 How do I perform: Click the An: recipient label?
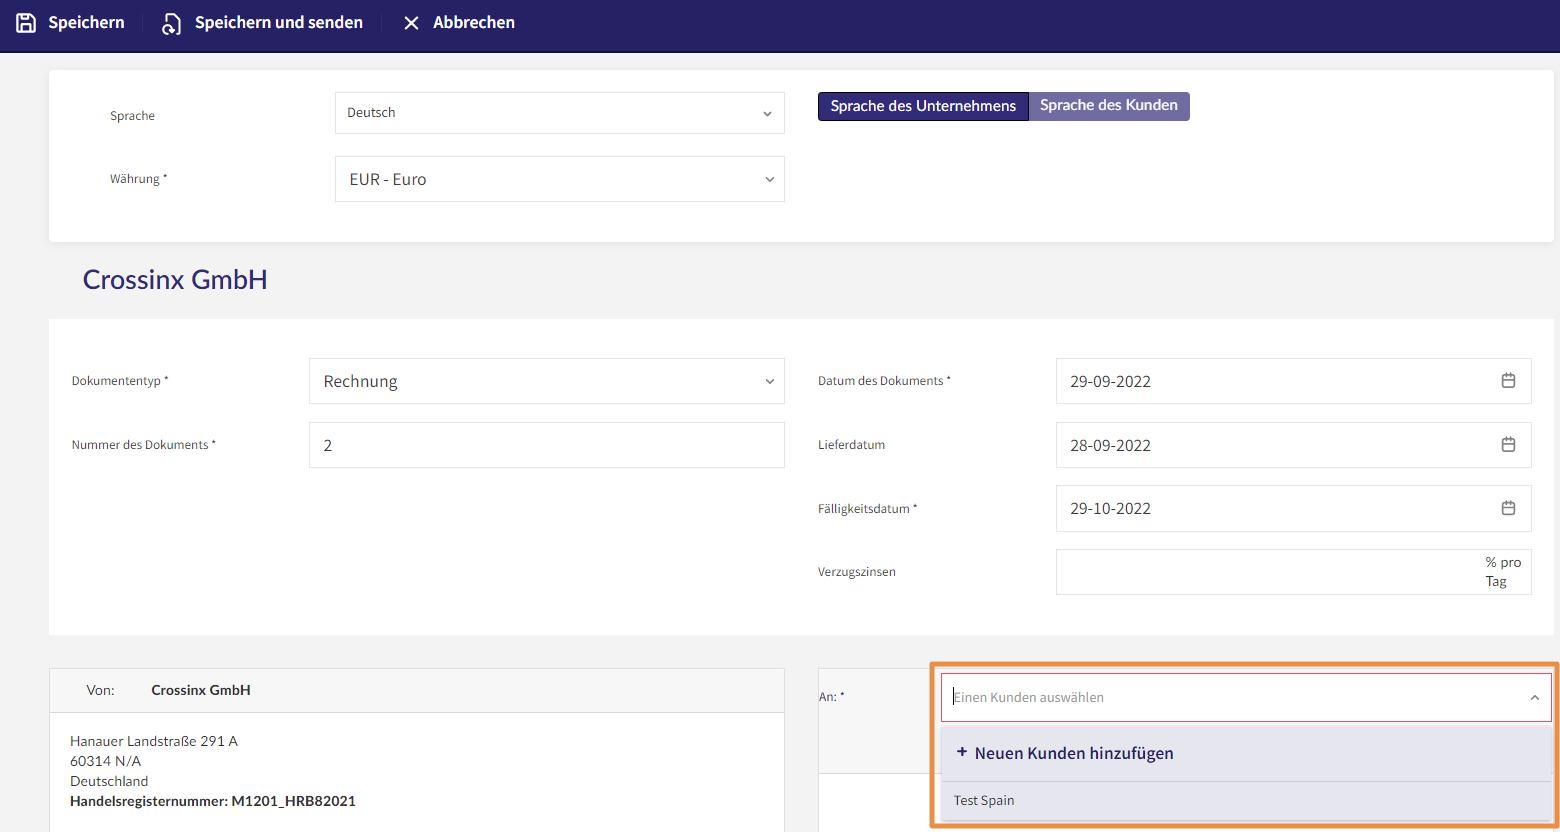831,696
